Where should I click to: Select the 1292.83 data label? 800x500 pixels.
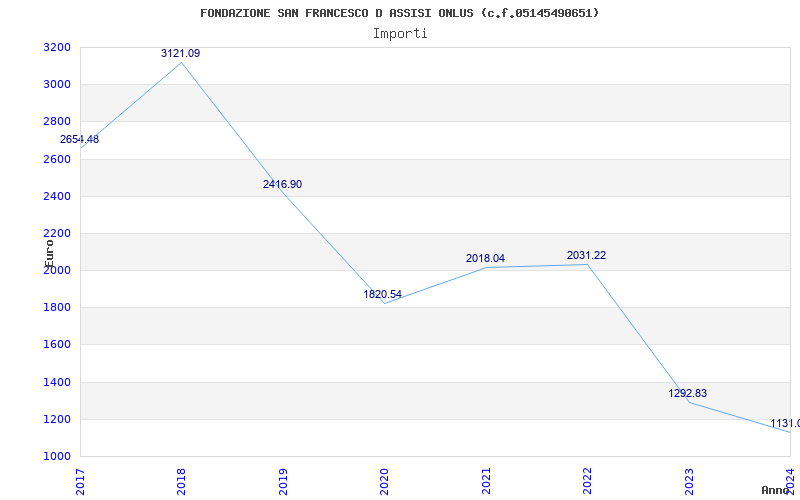688,393
